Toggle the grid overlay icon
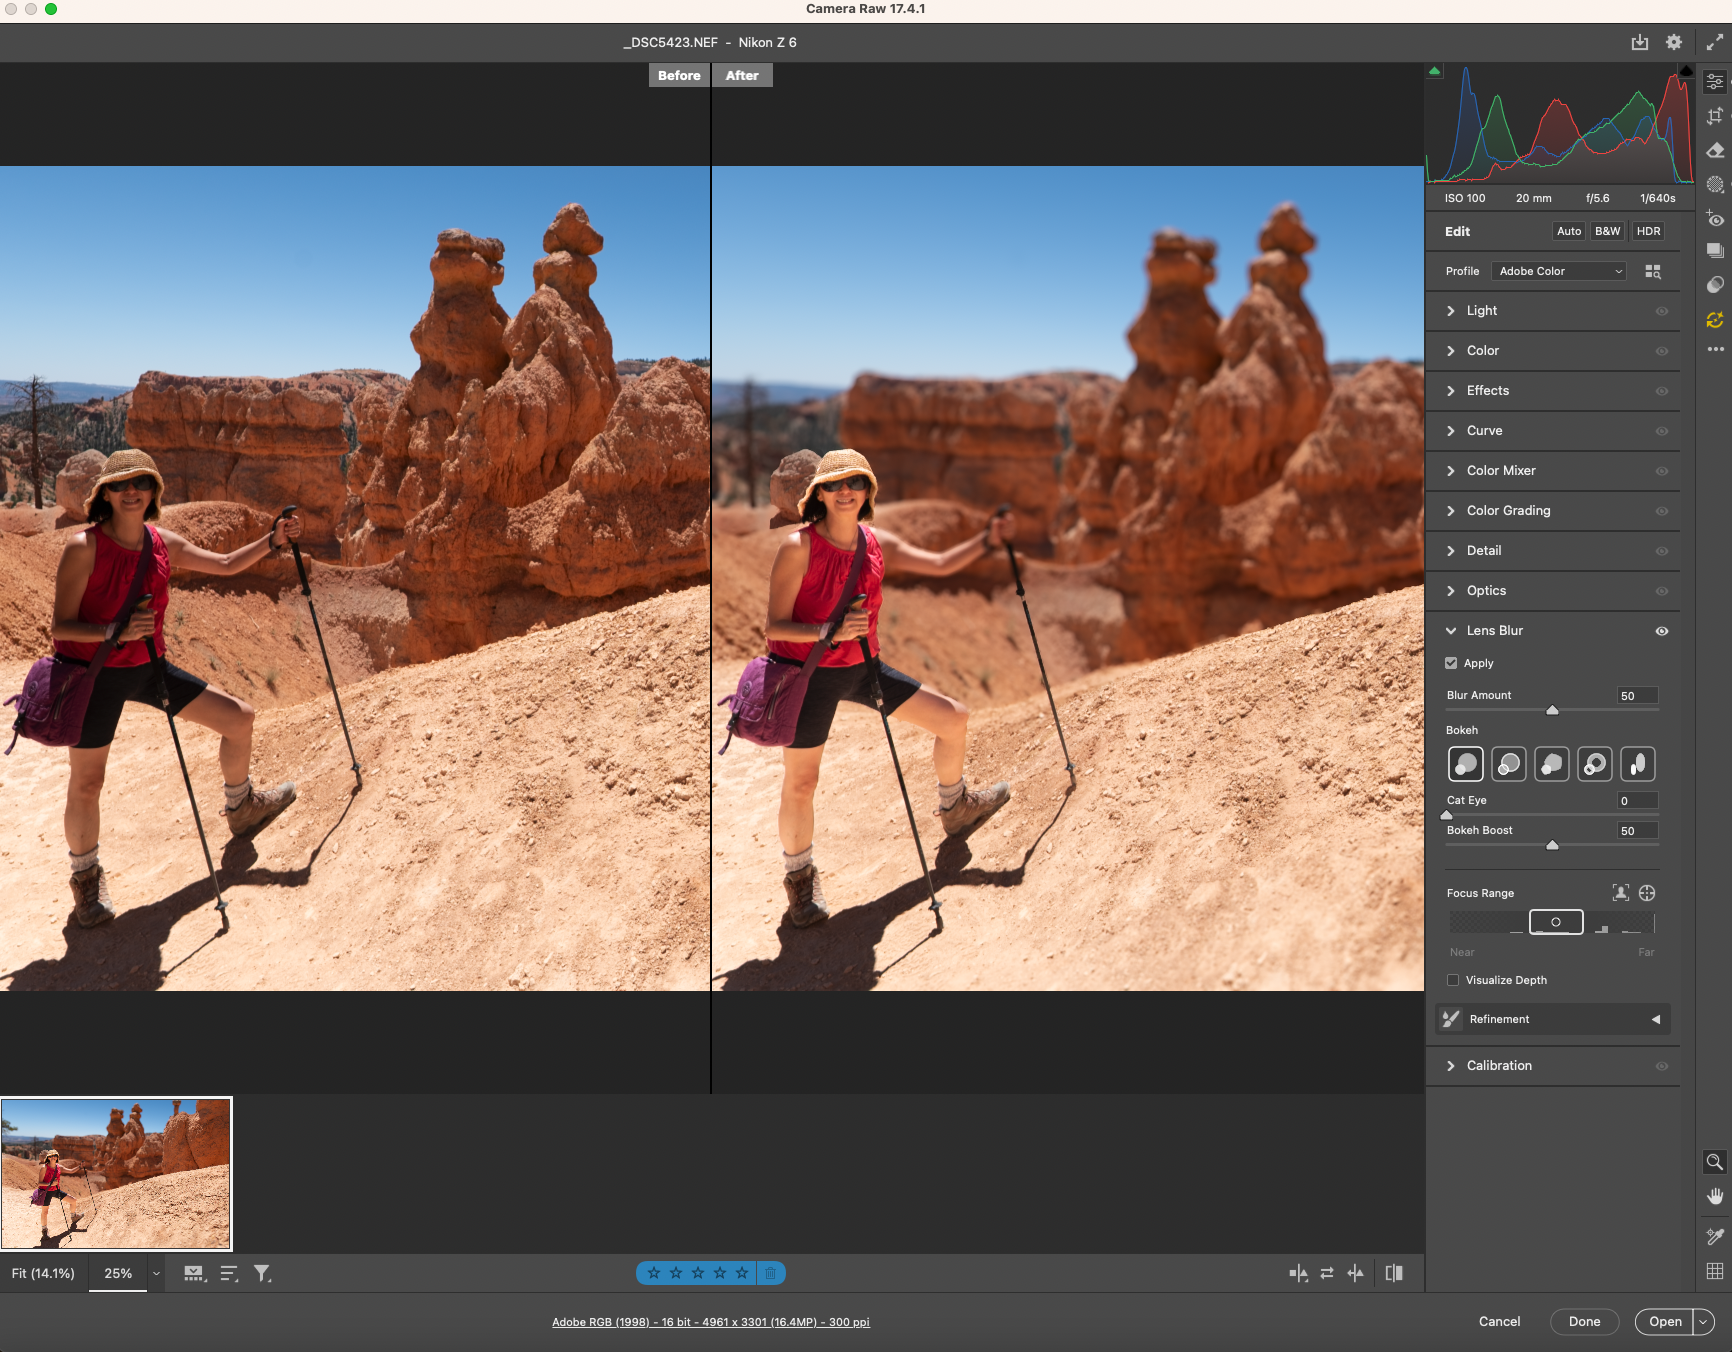Image resolution: width=1732 pixels, height=1352 pixels. (1714, 1271)
